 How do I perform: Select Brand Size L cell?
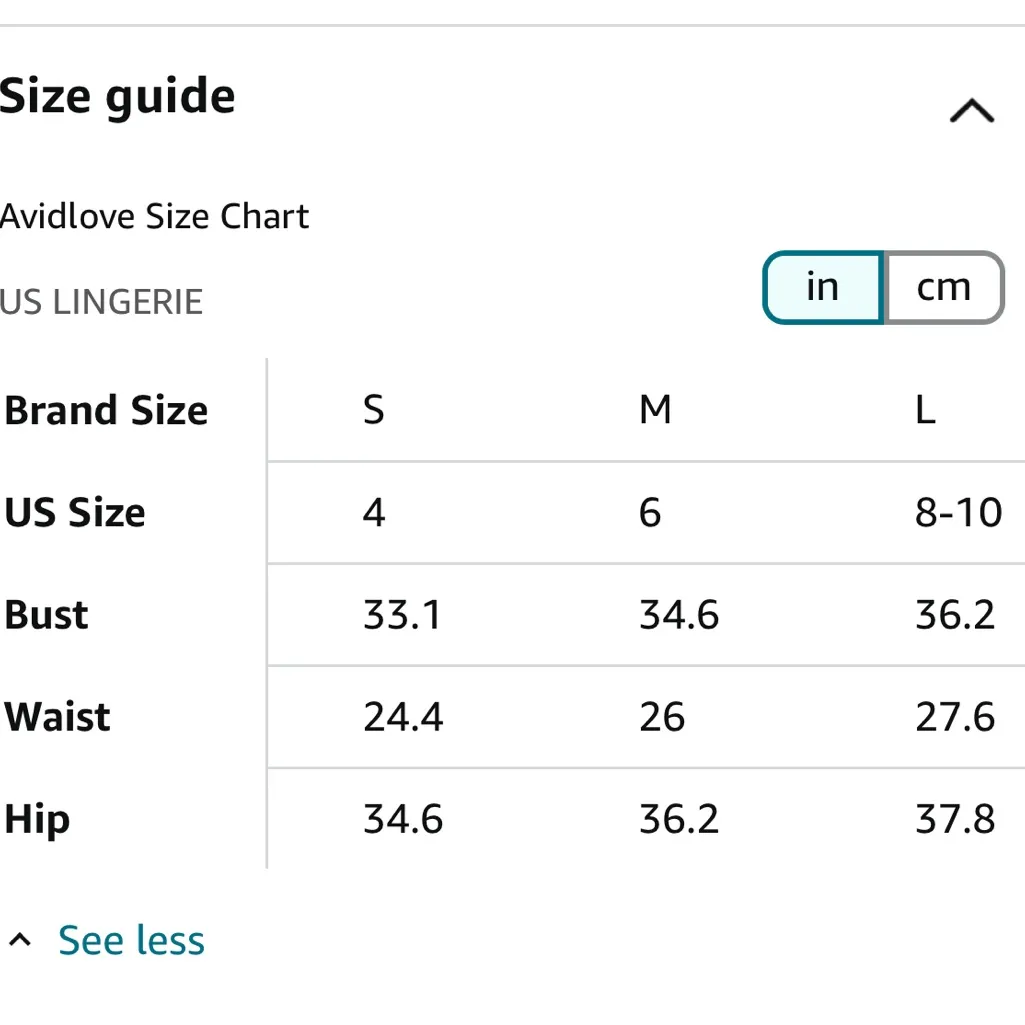click(x=926, y=410)
